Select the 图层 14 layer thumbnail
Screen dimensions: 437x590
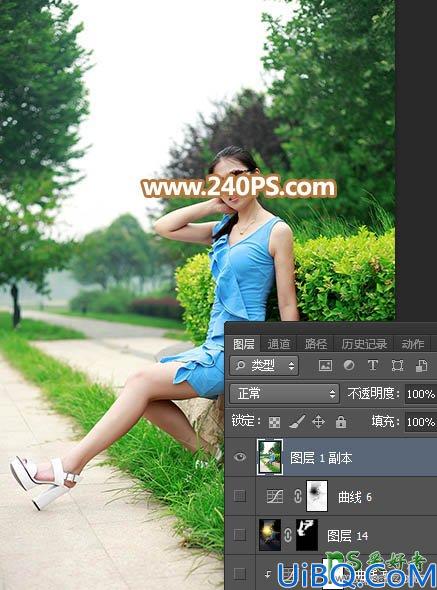(270, 535)
